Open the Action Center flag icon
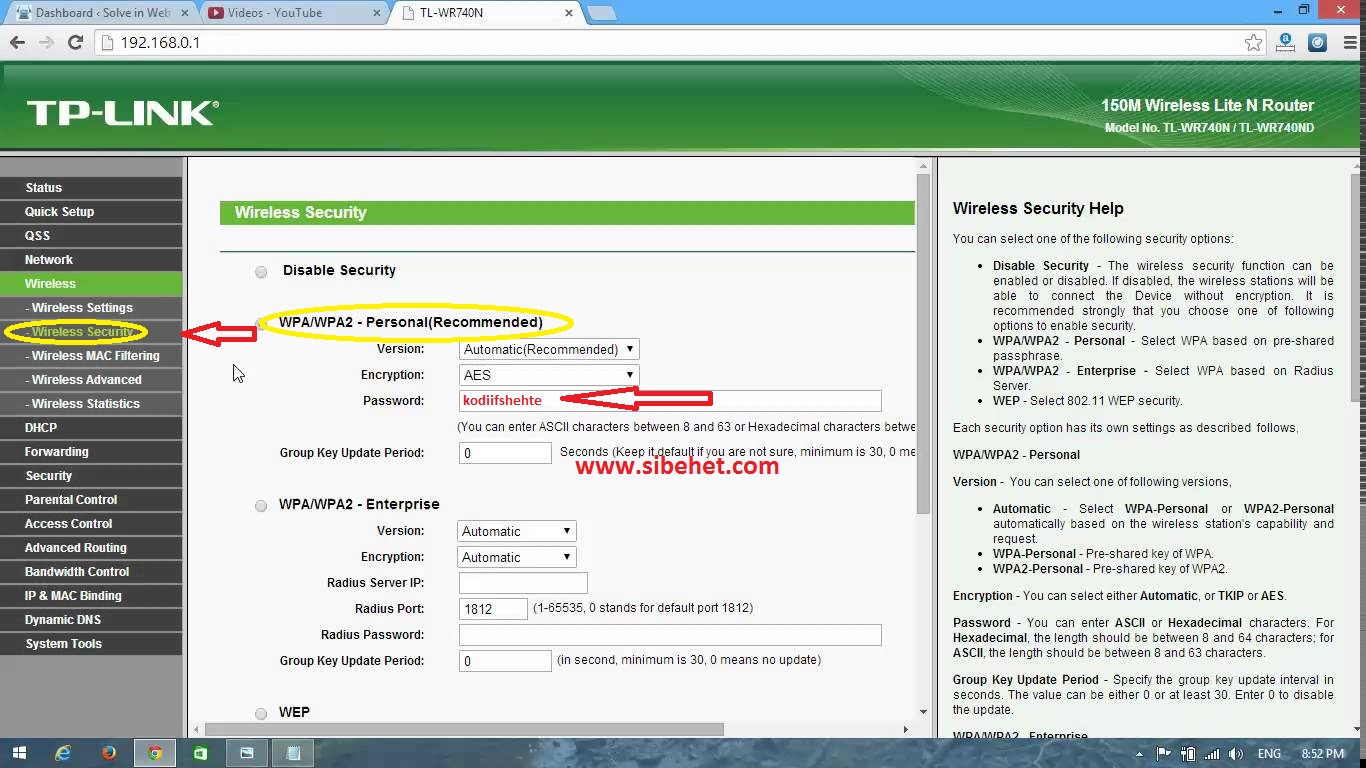This screenshot has height=768, width=1366. coord(1164,754)
